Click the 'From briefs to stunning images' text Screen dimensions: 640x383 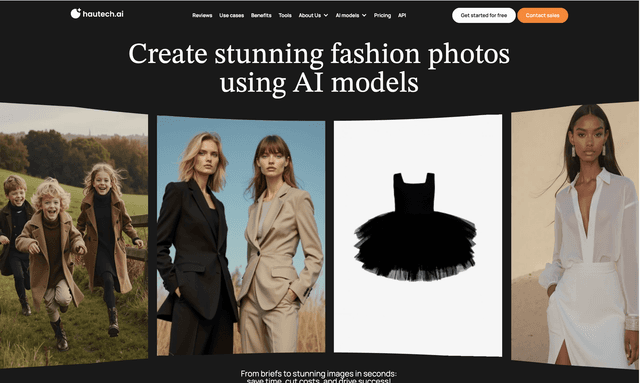click(x=318, y=377)
